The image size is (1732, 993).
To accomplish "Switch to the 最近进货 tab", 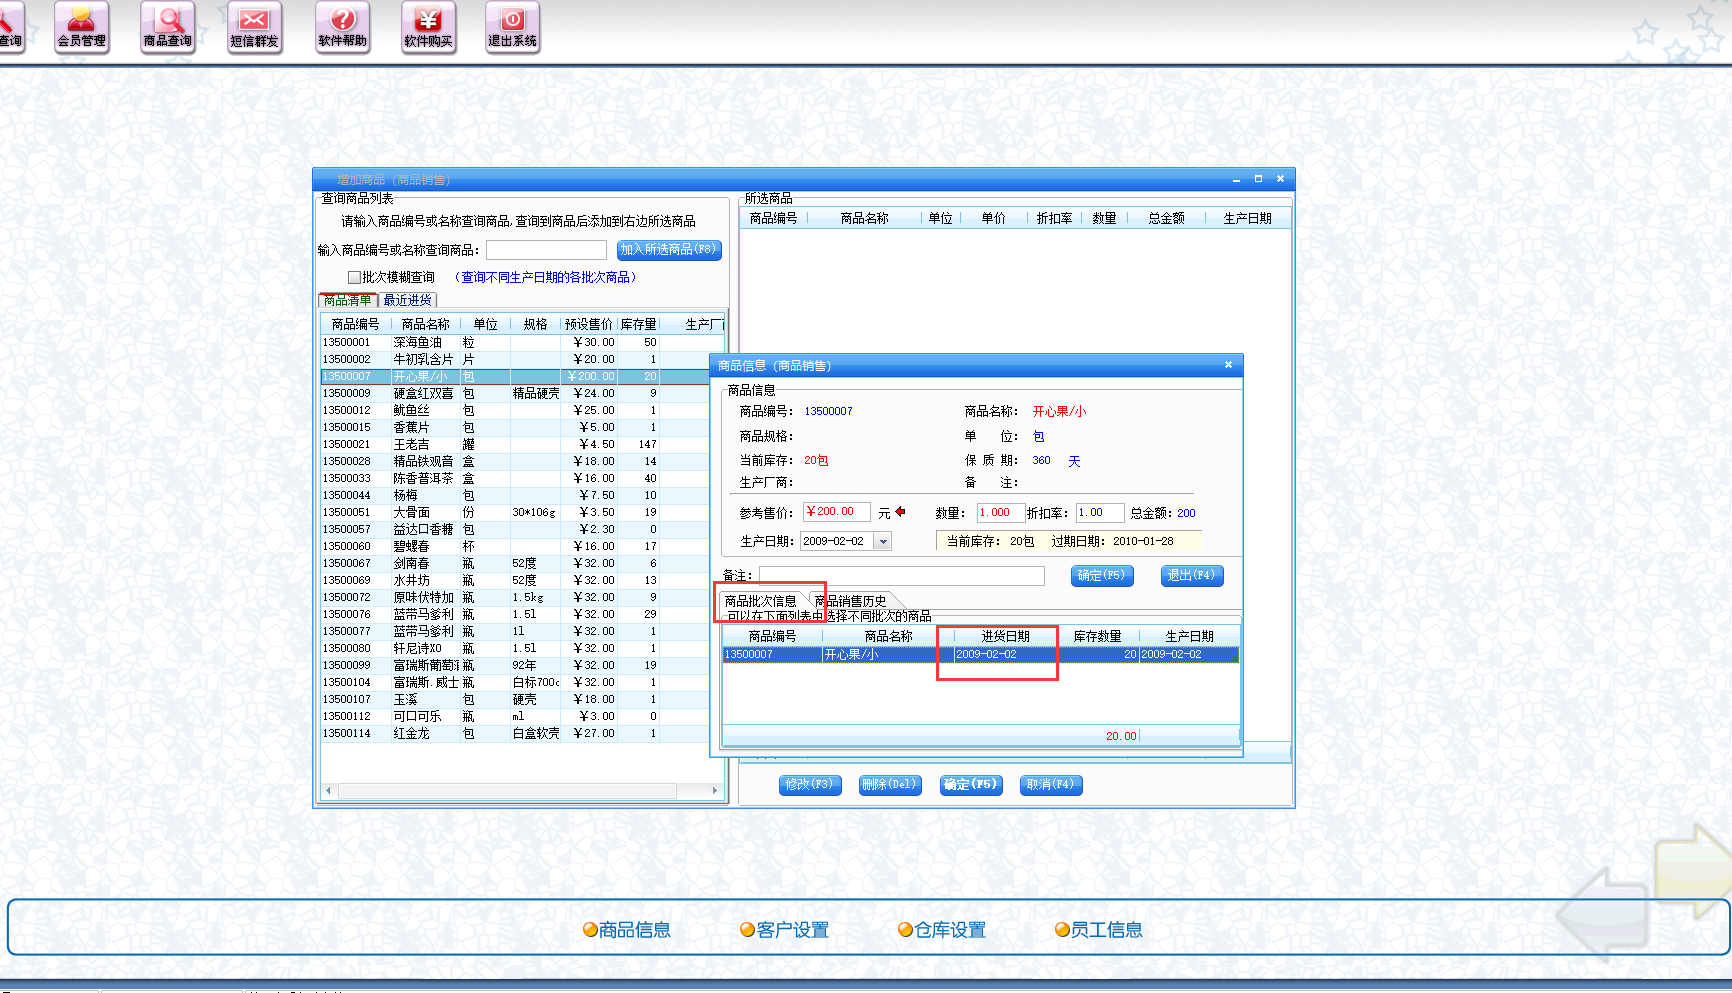I will coord(407,300).
